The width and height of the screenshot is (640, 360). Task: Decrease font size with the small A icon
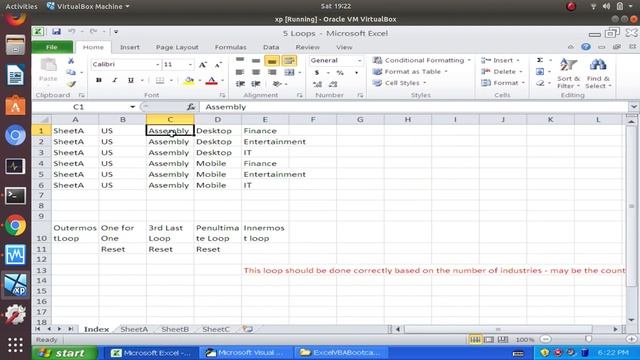(218, 64)
